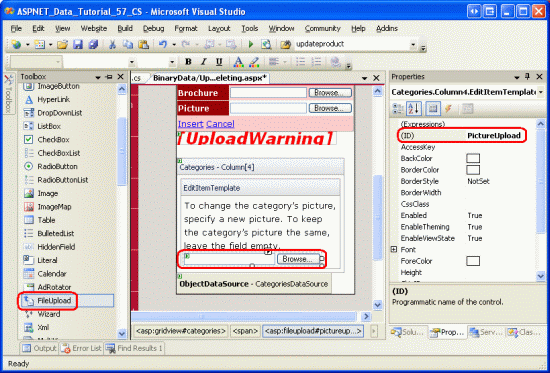Close the BinaryData aspx document tab

click(x=376, y=78)
